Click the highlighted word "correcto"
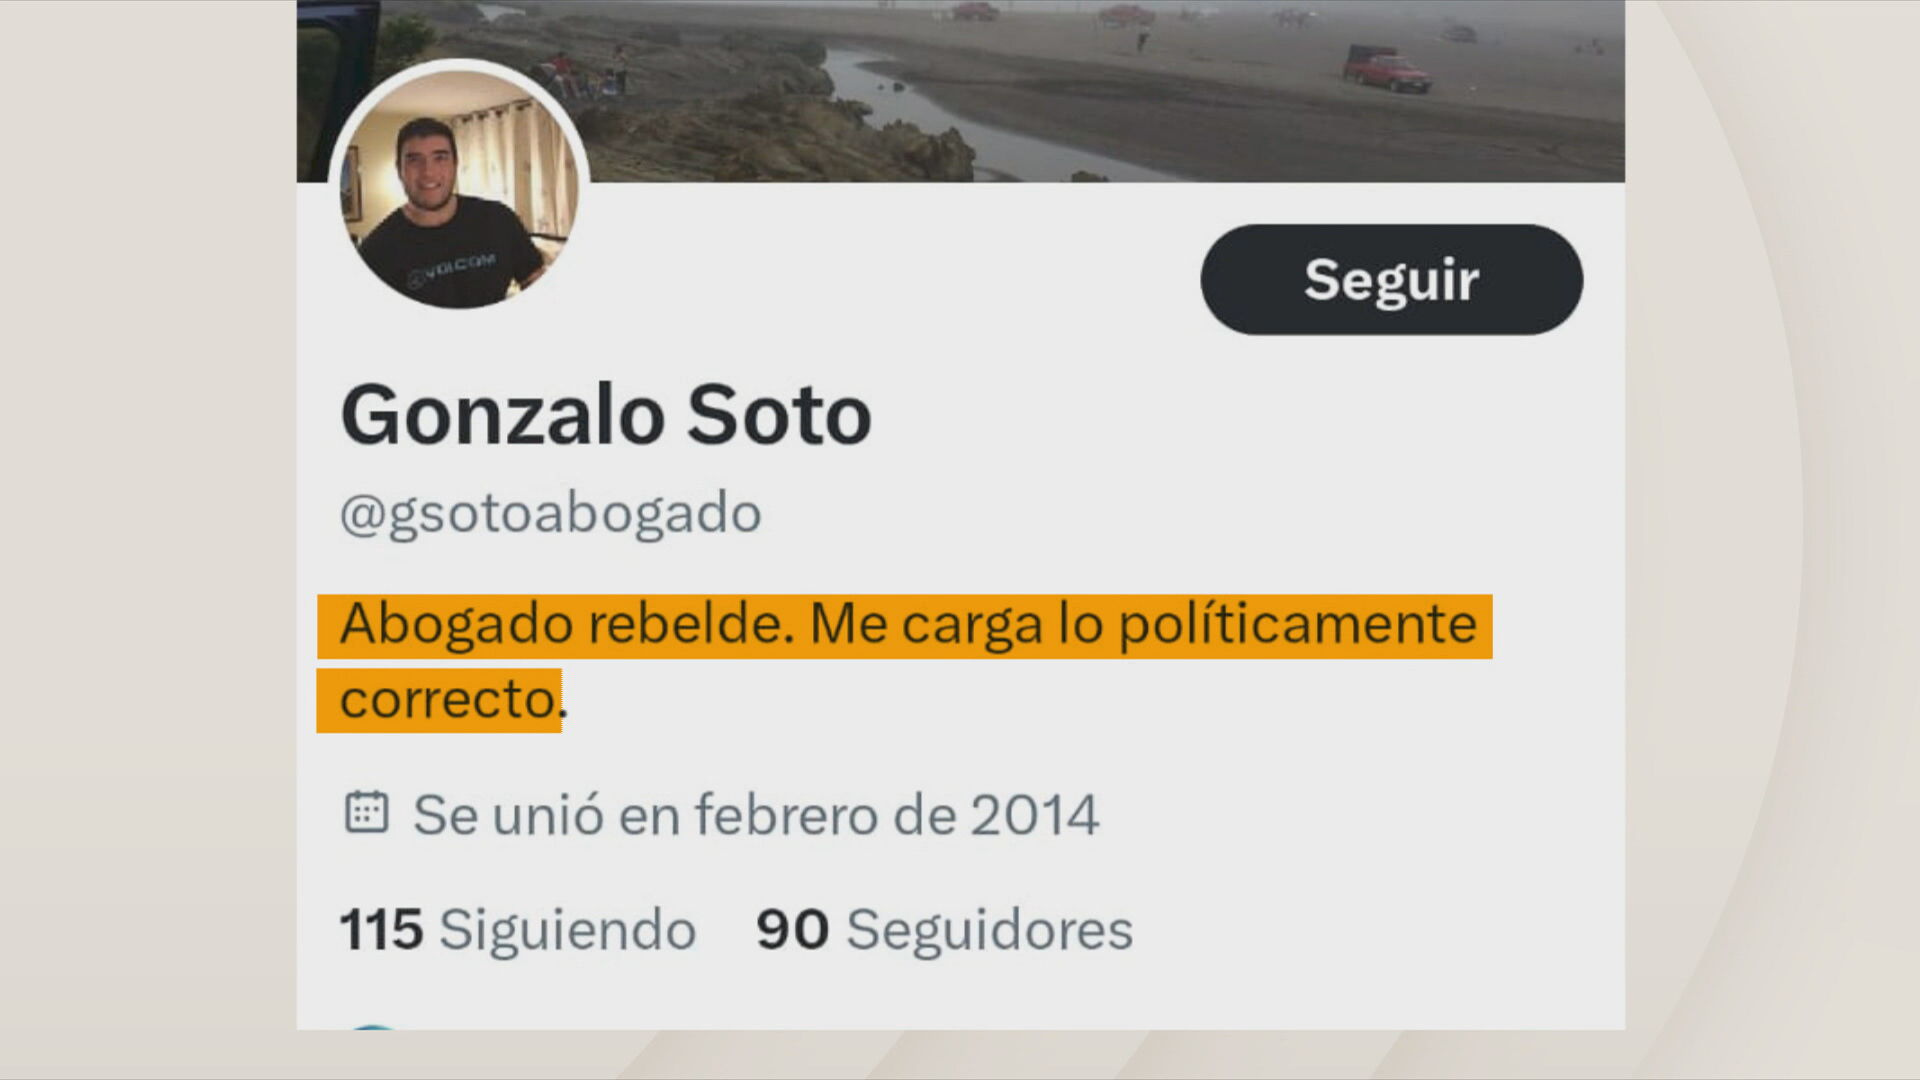The width and height of the screenshot is (1920, 1080). tap(447, 699)
